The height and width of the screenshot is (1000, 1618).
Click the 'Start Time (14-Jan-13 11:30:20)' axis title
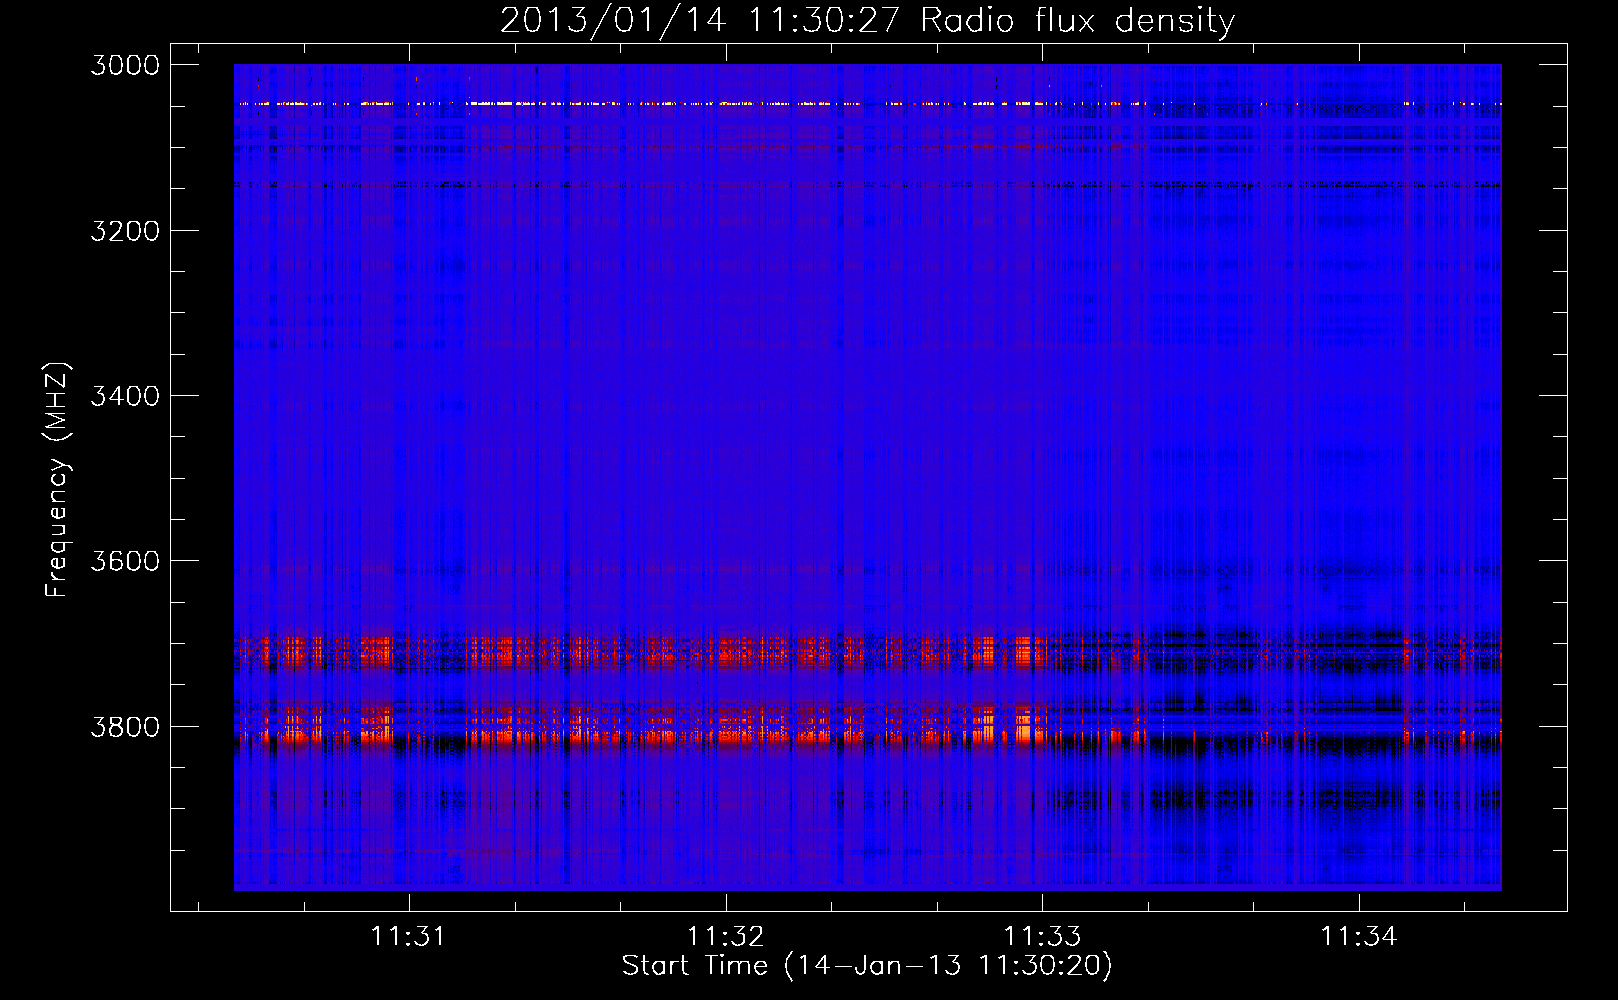click(867, 966)
